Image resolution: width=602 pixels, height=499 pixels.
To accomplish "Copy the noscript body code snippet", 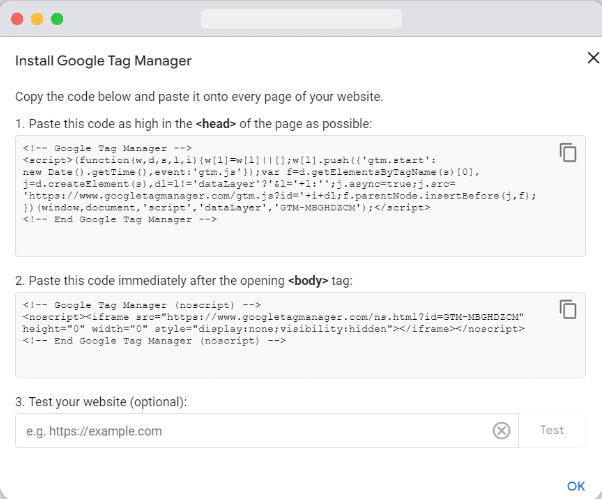I will coord(568,309).
